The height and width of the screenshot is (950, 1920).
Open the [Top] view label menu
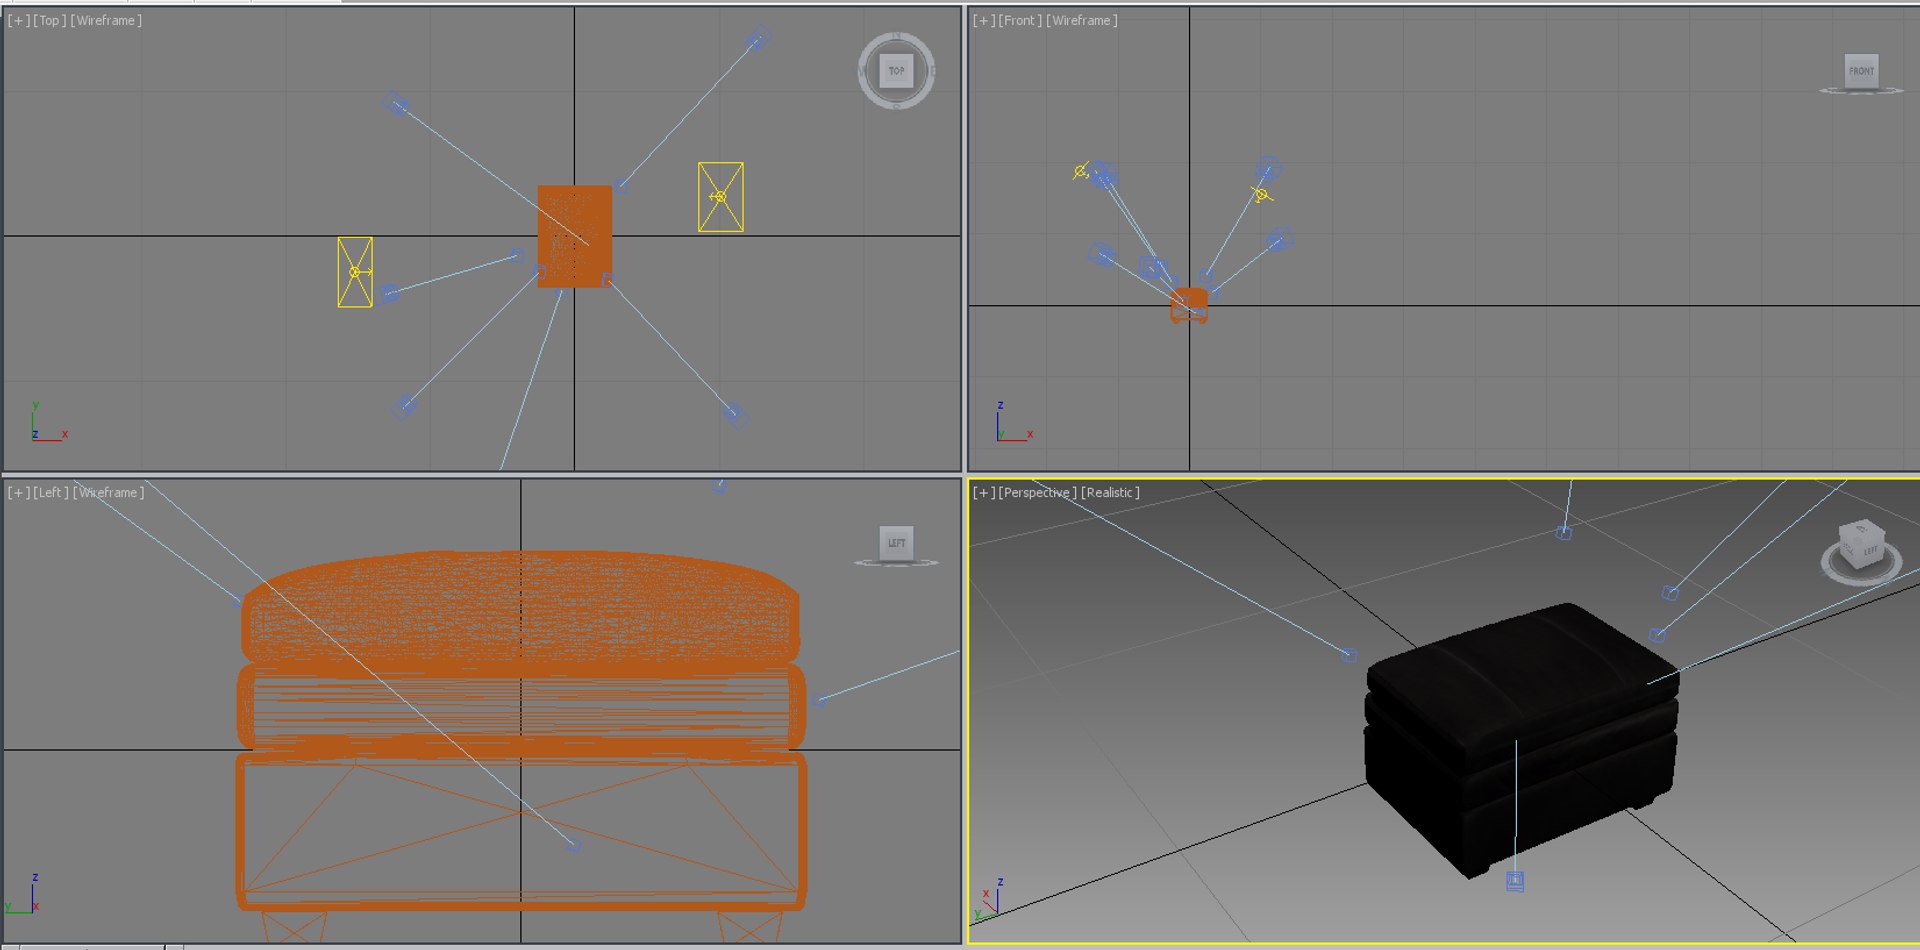50,20
